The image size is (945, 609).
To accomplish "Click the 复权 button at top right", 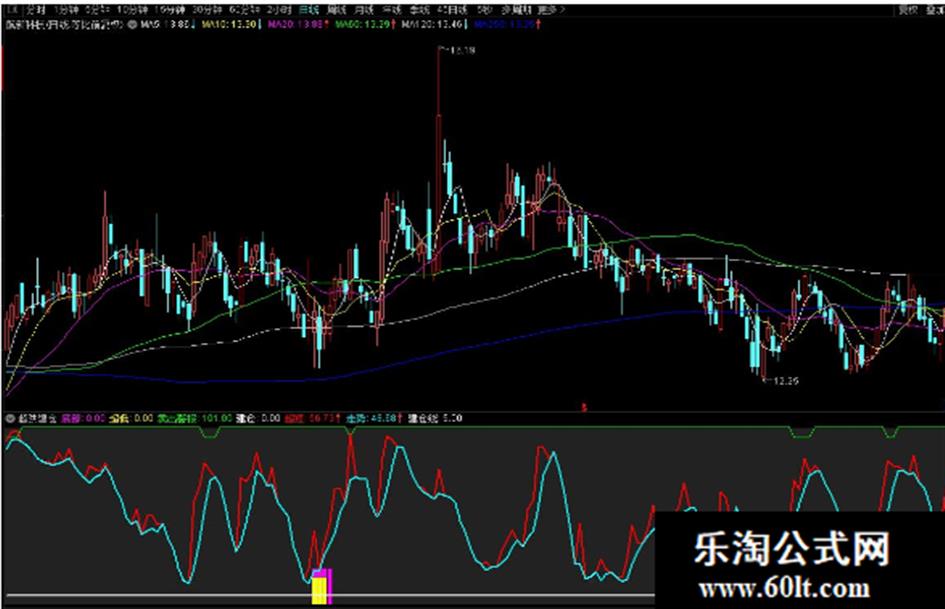I will [x=908, y=10].
